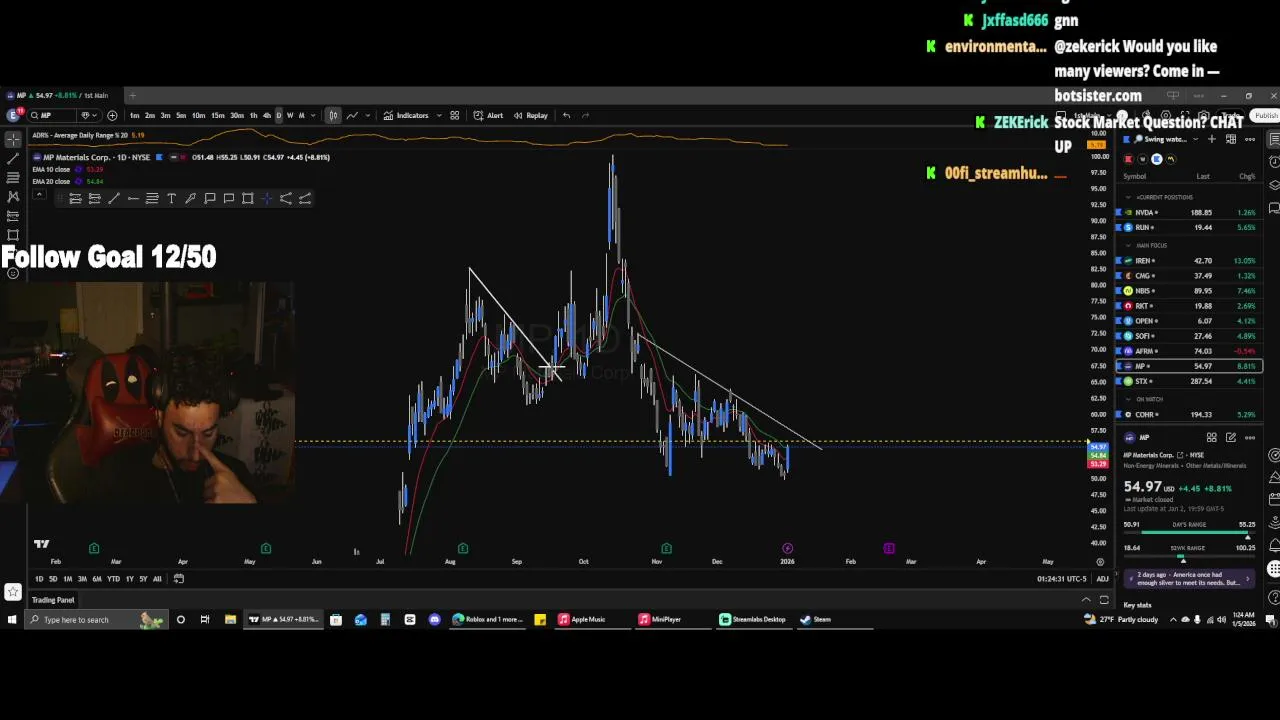
Task: Select the W weekly timeframe
Action: tap(290, 115)
